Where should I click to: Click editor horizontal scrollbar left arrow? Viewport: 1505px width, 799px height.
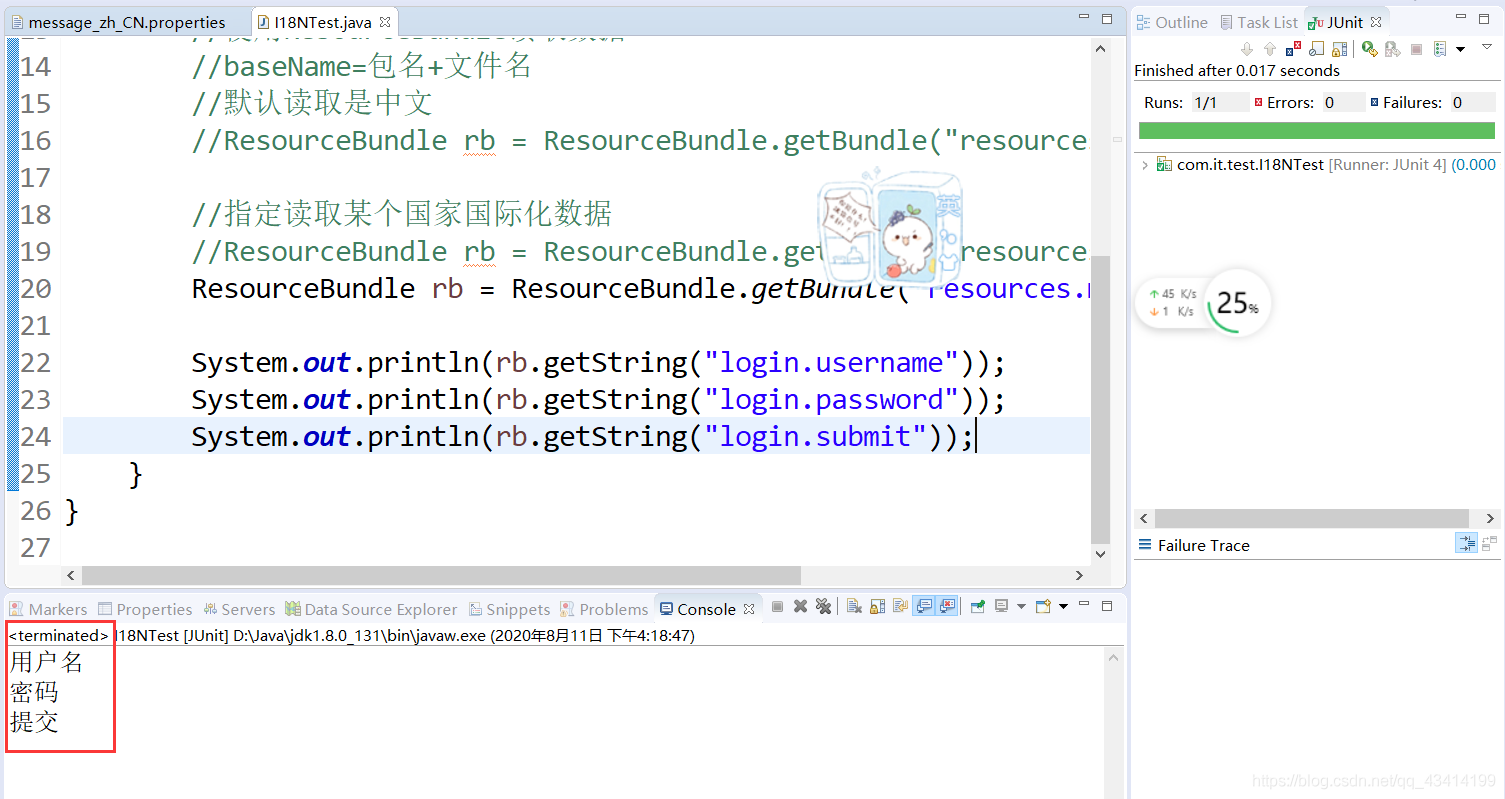click(70, 575)
